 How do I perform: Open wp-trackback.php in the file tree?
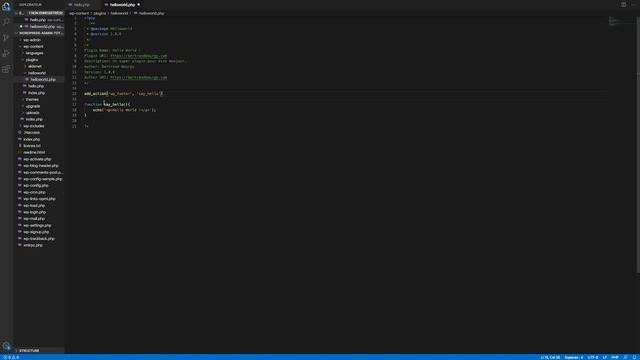click(39, 239)
